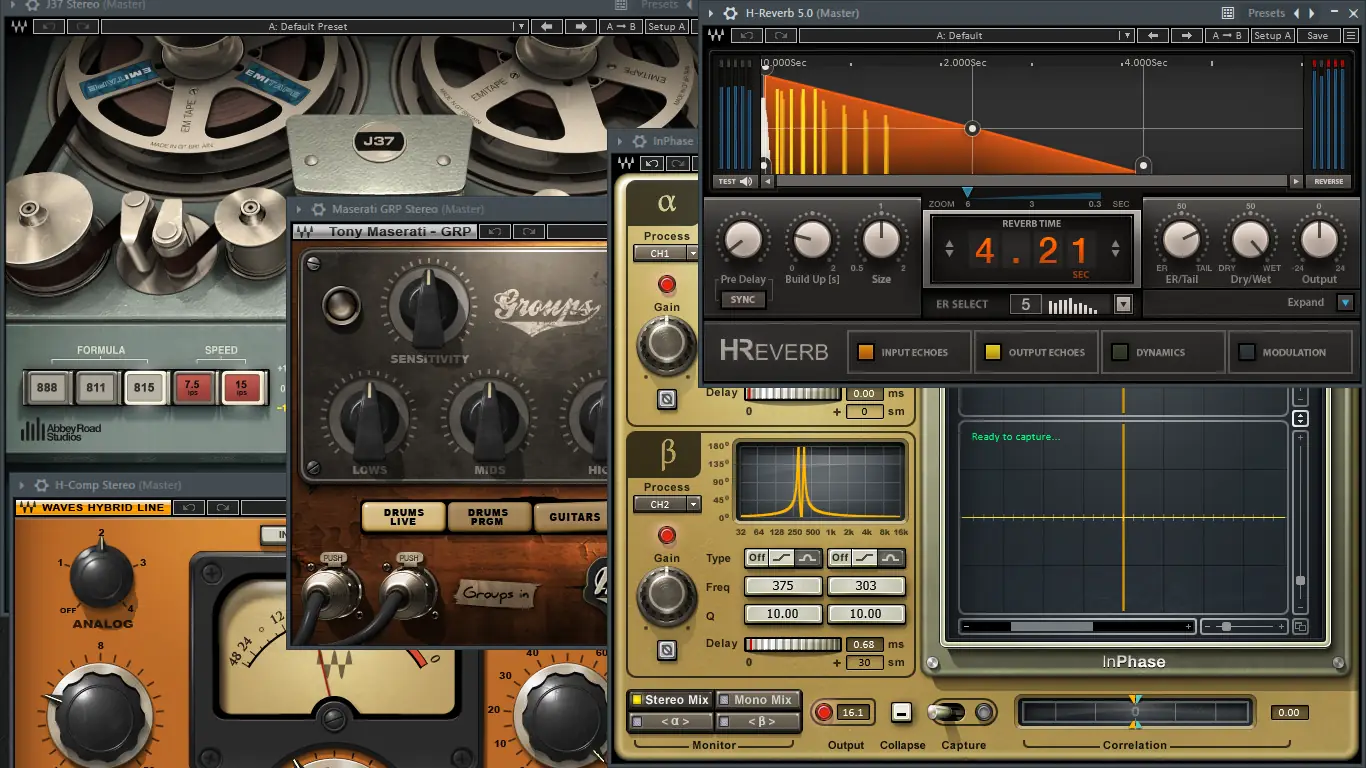Select 7.5 ips tape speed in J37
The image size is (1366, 768).
192,387
